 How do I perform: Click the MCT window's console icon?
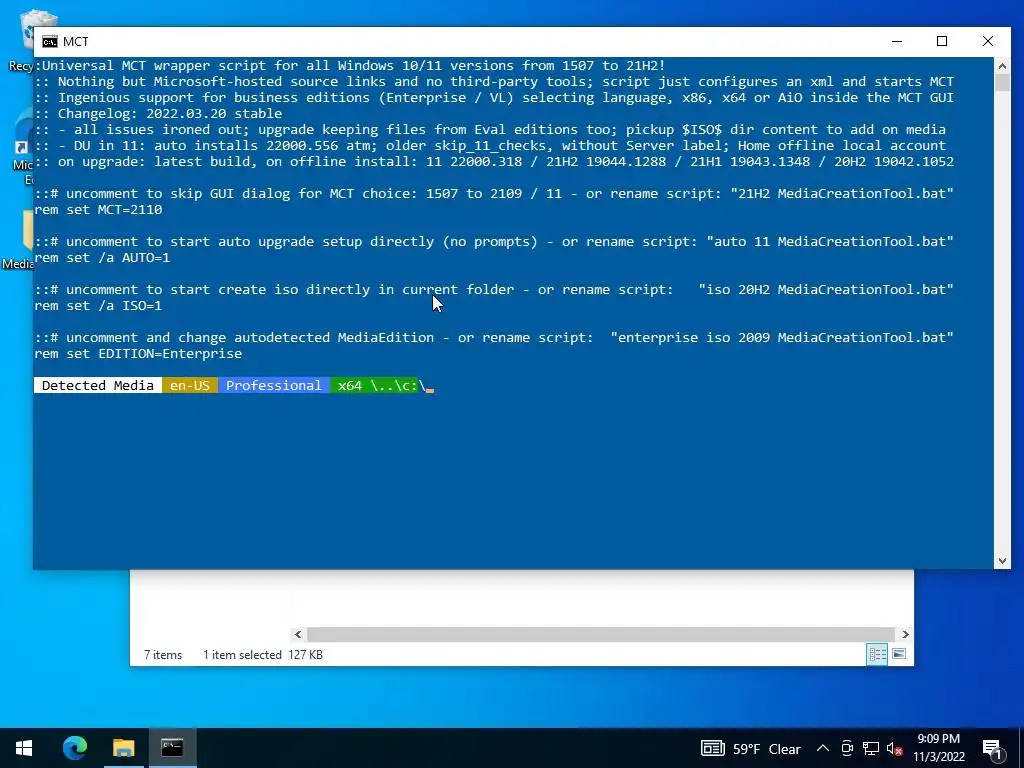click(50, 42)
